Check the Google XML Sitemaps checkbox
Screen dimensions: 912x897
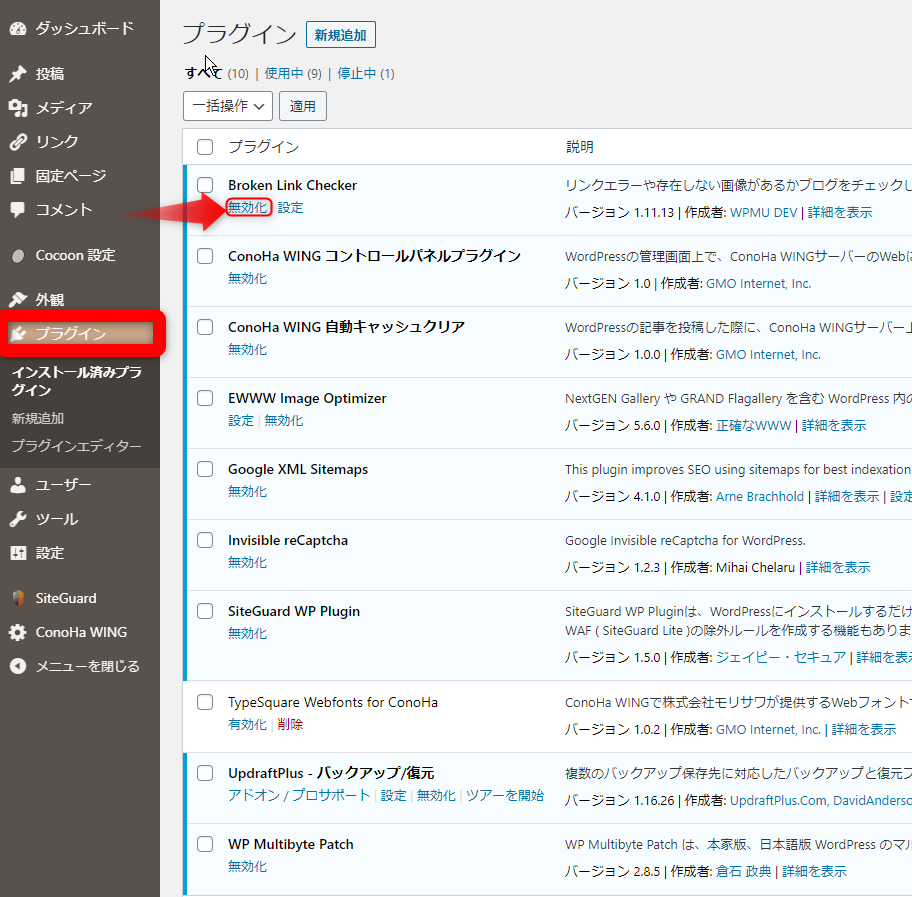205,469
